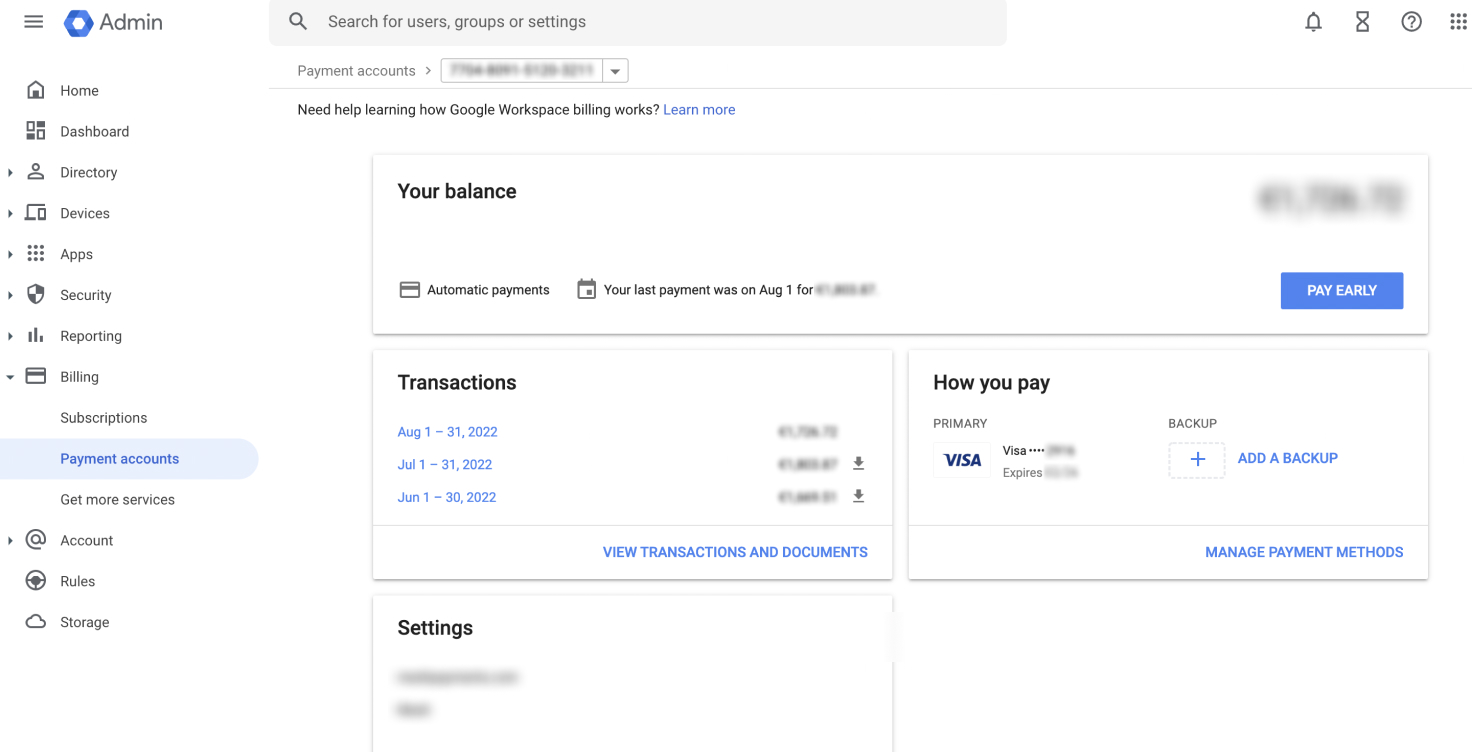
Task: Click the notifications bell icon
Action: coord(1313,22)
